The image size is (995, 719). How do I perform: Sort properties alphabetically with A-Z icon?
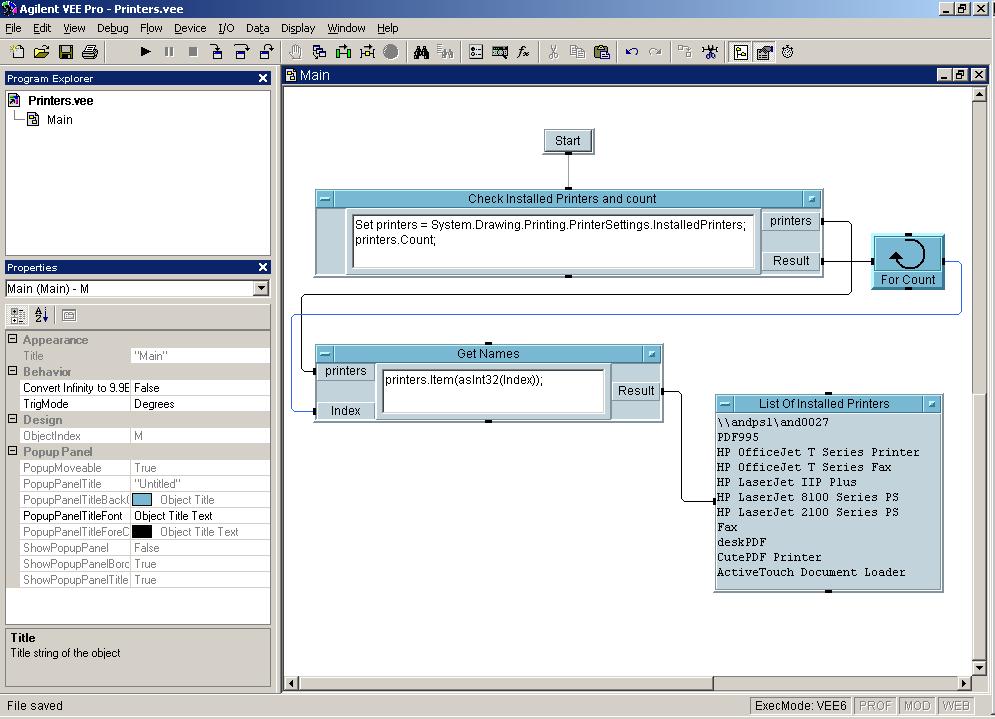41,315
